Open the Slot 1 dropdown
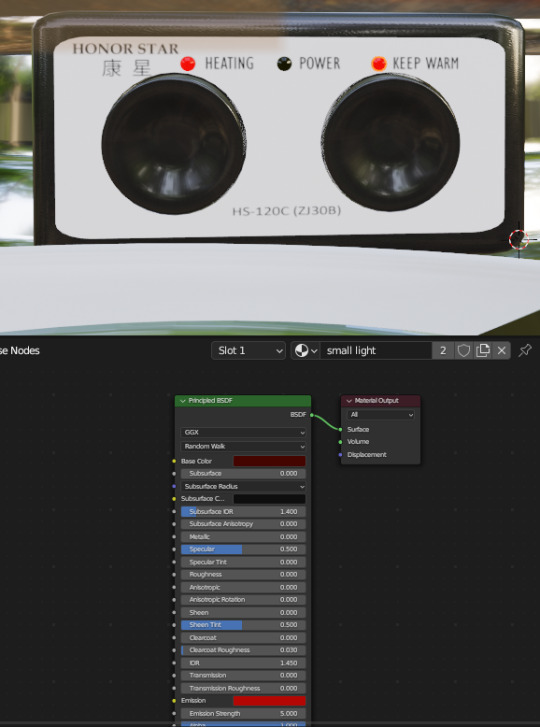 coord(248,351)
